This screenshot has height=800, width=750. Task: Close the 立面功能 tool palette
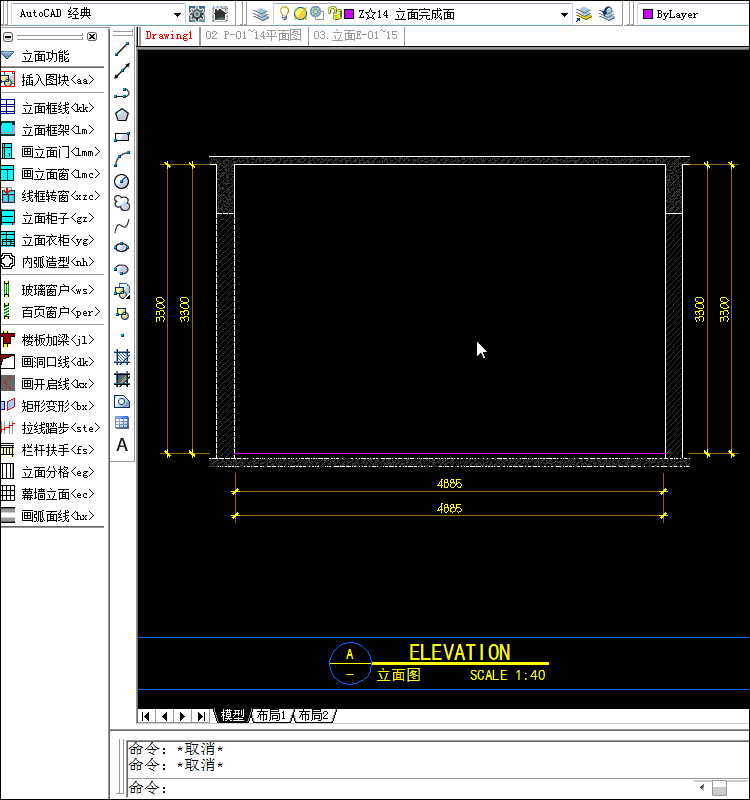tap(92, 36)
